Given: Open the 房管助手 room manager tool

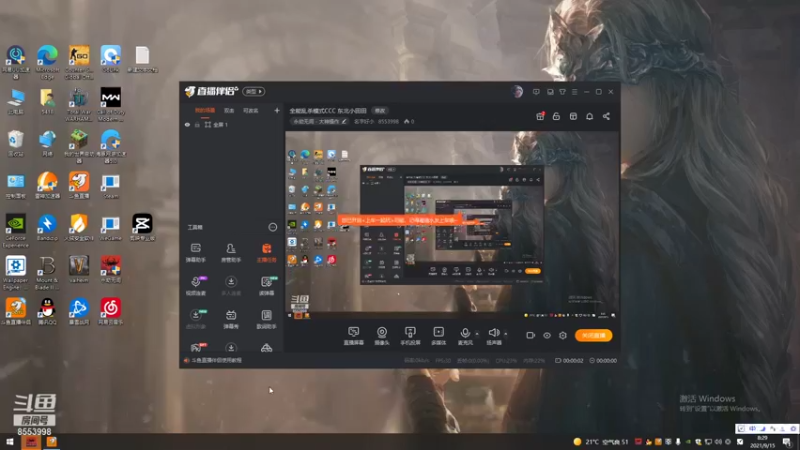Looking at the screenshot, I should point(231,253).
